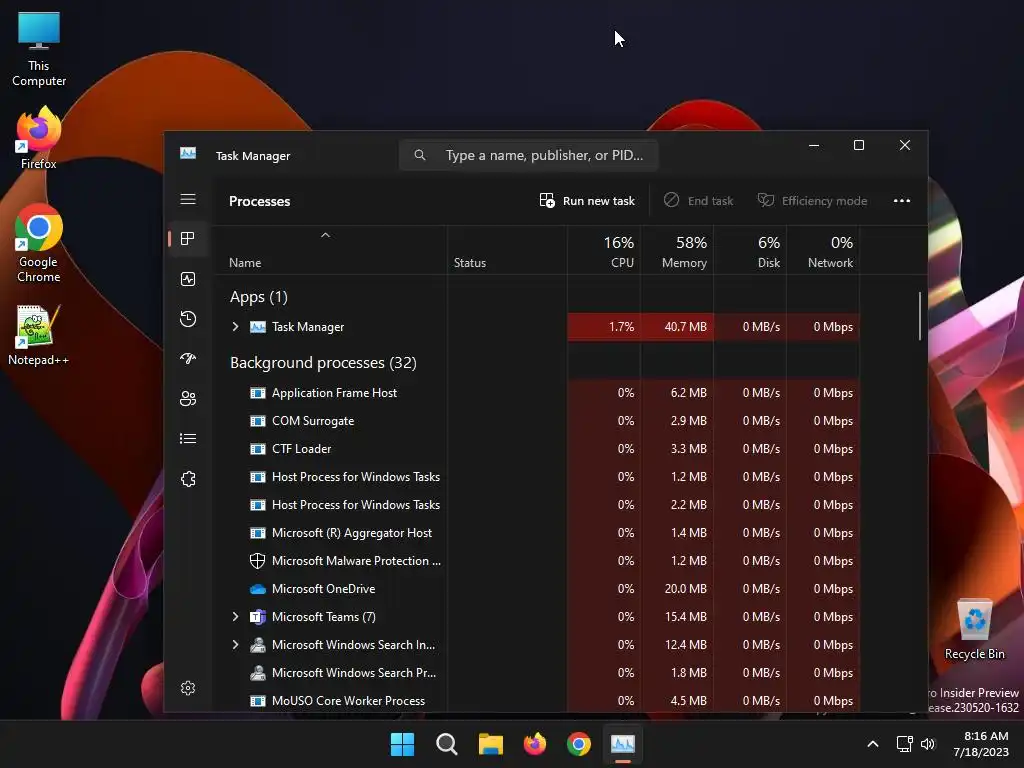Click the Microsoft Teams process icon
The width and height of the screenshot is (1024, 768).
click(258, 617)
